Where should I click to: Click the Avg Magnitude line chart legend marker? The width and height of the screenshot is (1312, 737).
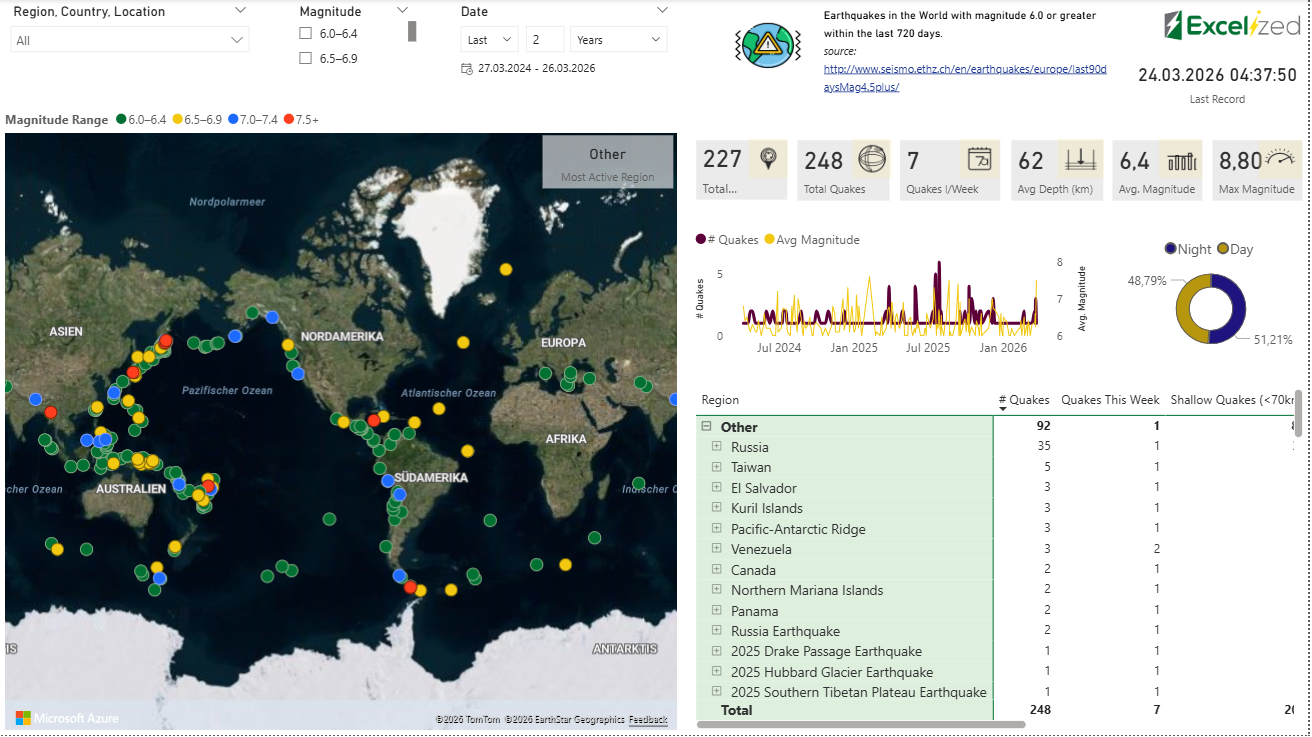(x=769, y=240)
